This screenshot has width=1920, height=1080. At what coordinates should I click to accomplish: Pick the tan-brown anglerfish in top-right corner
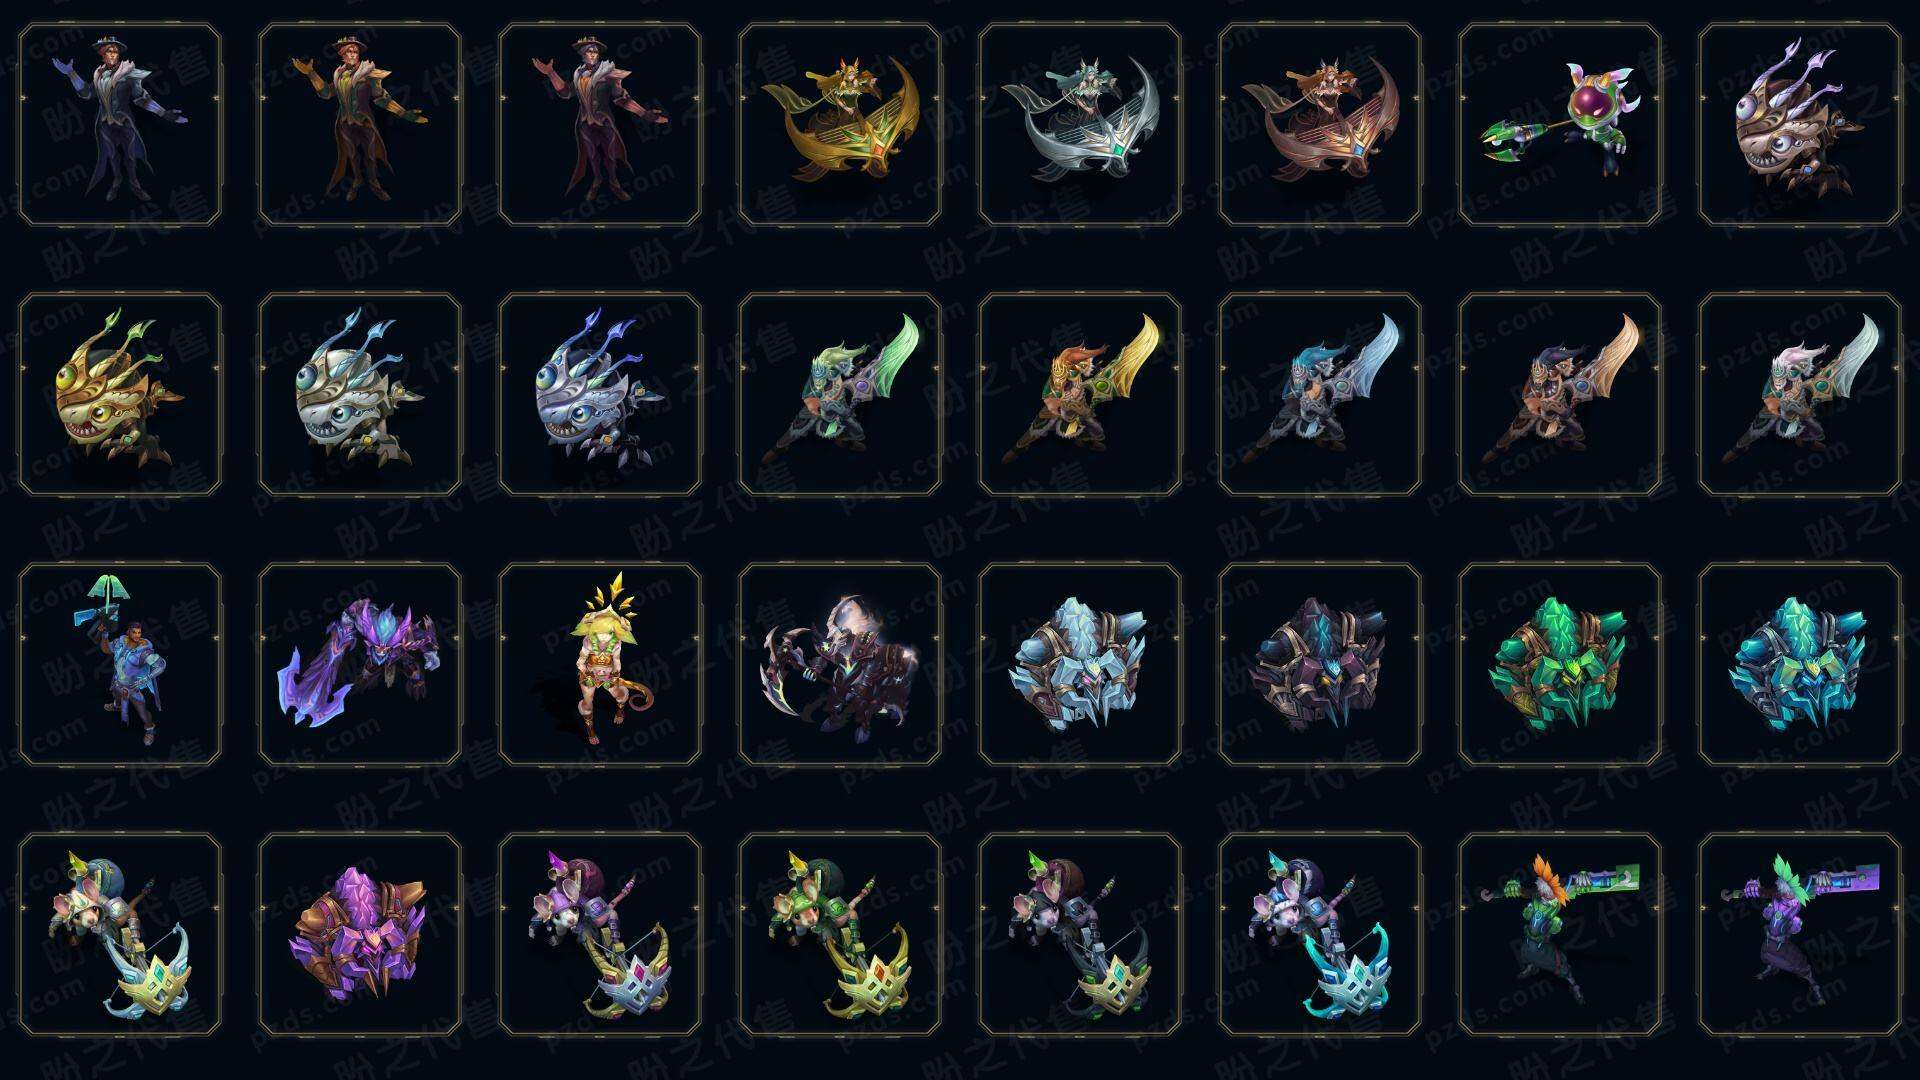tap(1800, 124)
